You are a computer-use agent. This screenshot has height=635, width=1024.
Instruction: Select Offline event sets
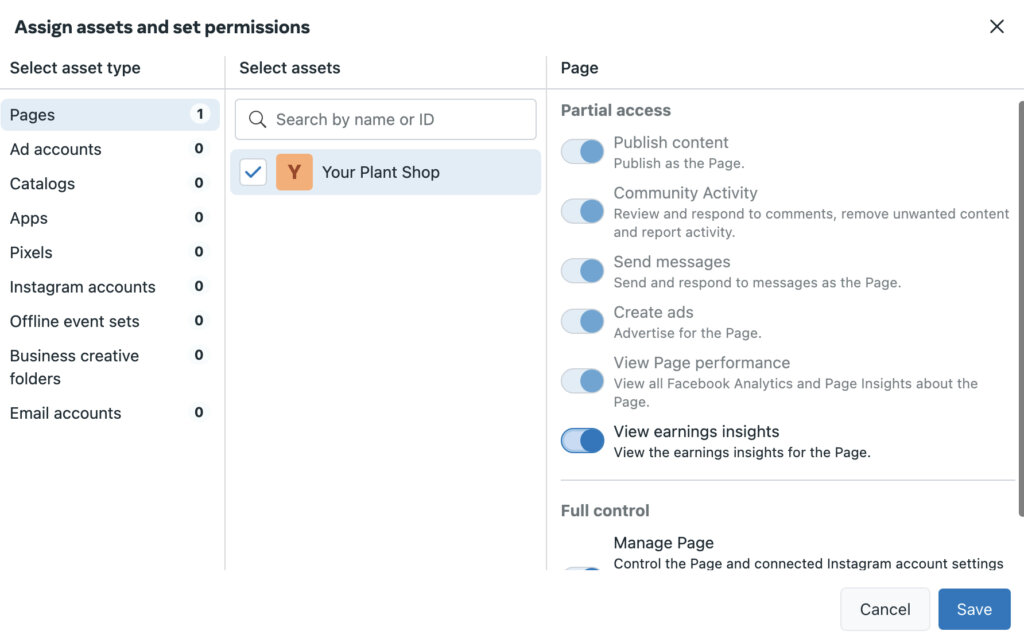pyautogui.click(x=75, y=321)
